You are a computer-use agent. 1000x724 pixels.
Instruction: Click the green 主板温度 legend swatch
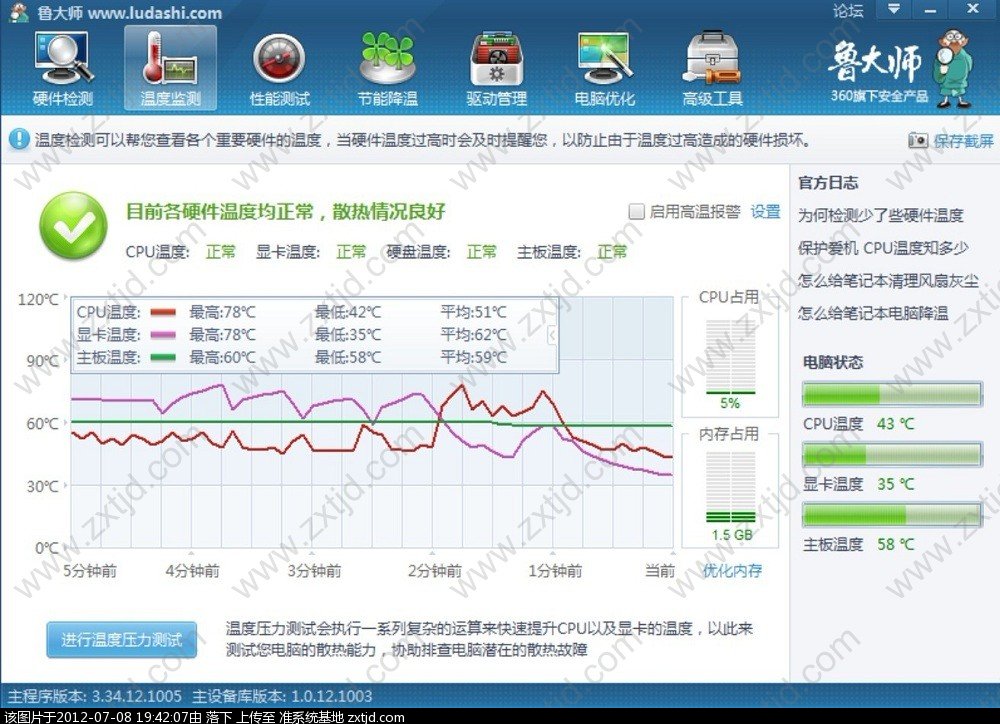pos(163,357)
